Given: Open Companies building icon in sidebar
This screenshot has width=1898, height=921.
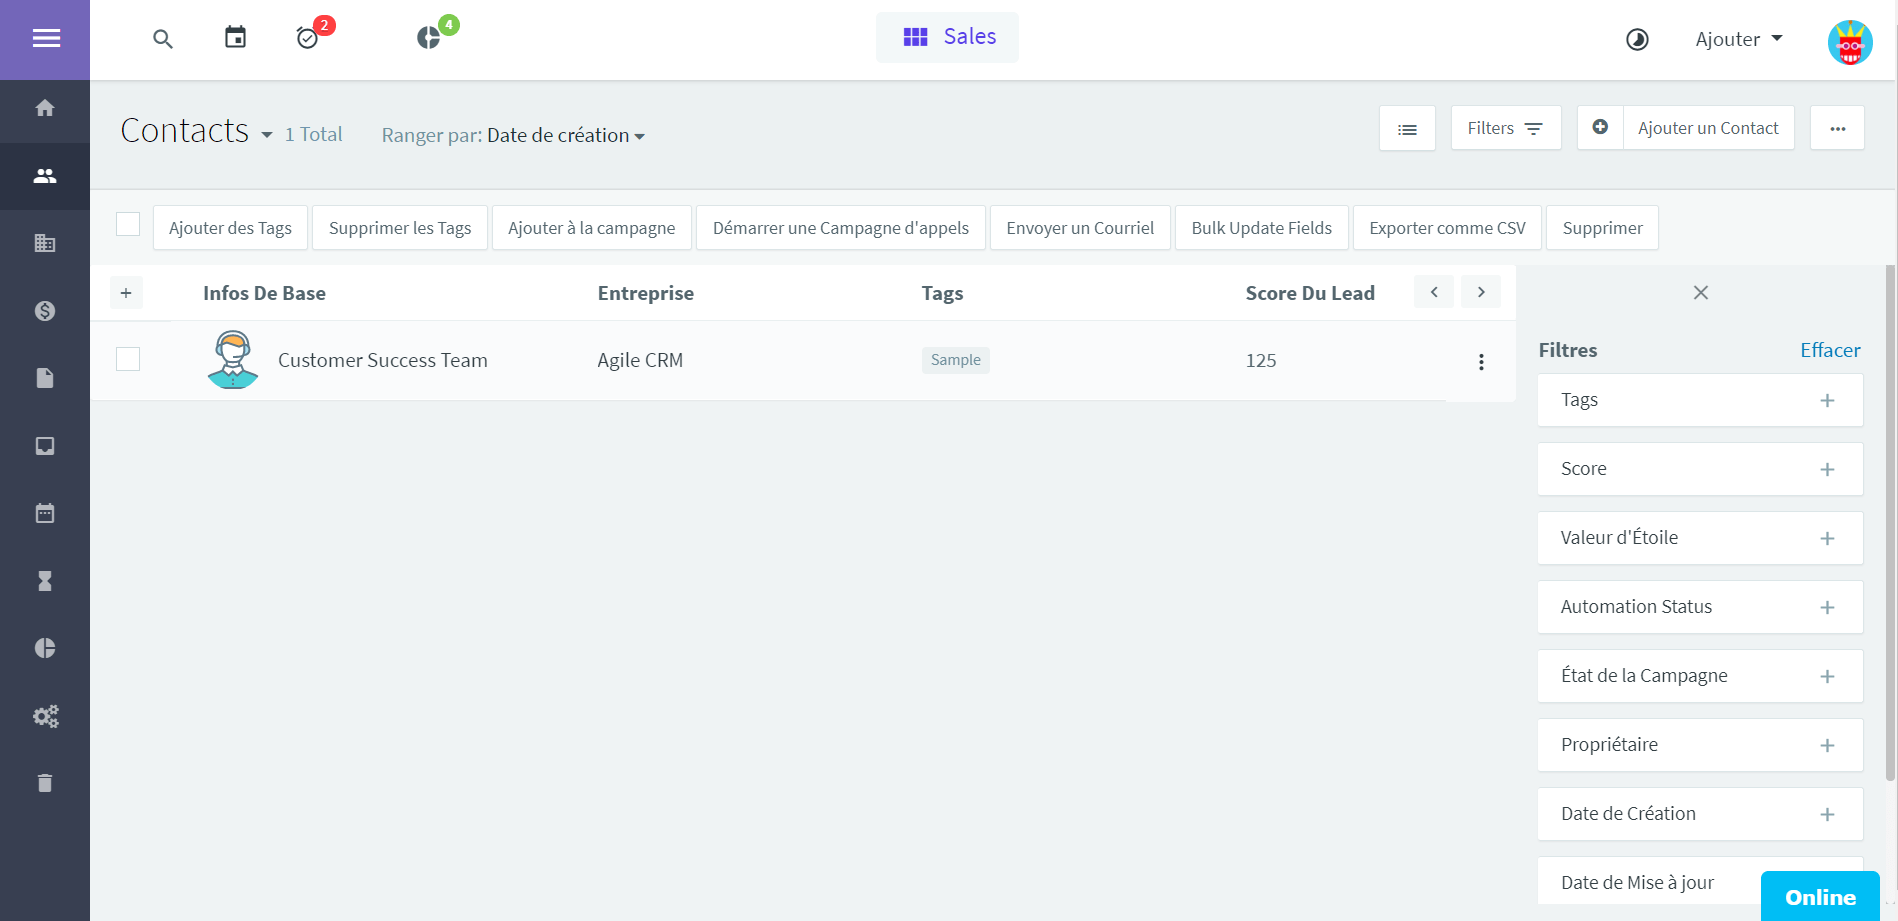Looking at the screenshot, I should pos(45,243).
